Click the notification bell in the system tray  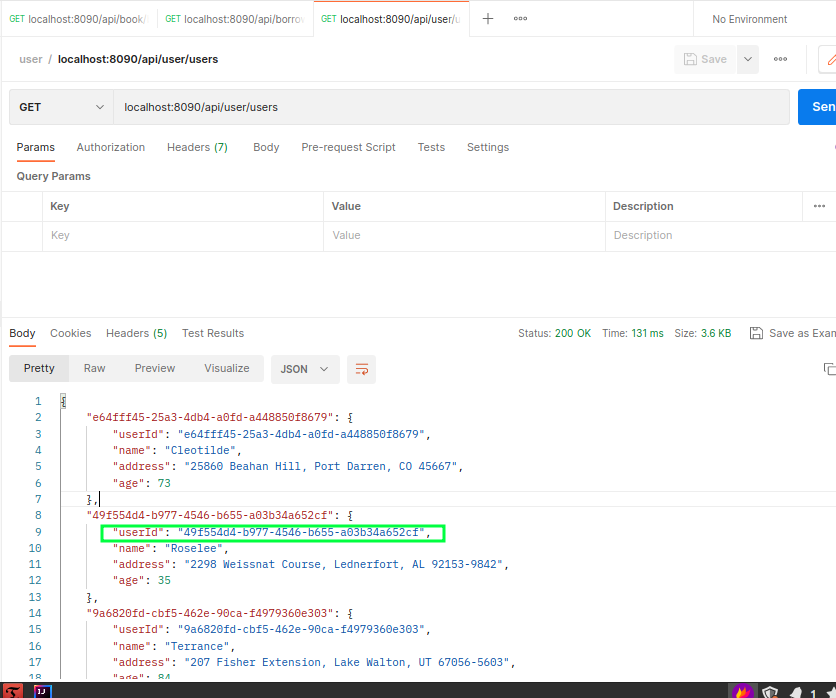[796, 693]
